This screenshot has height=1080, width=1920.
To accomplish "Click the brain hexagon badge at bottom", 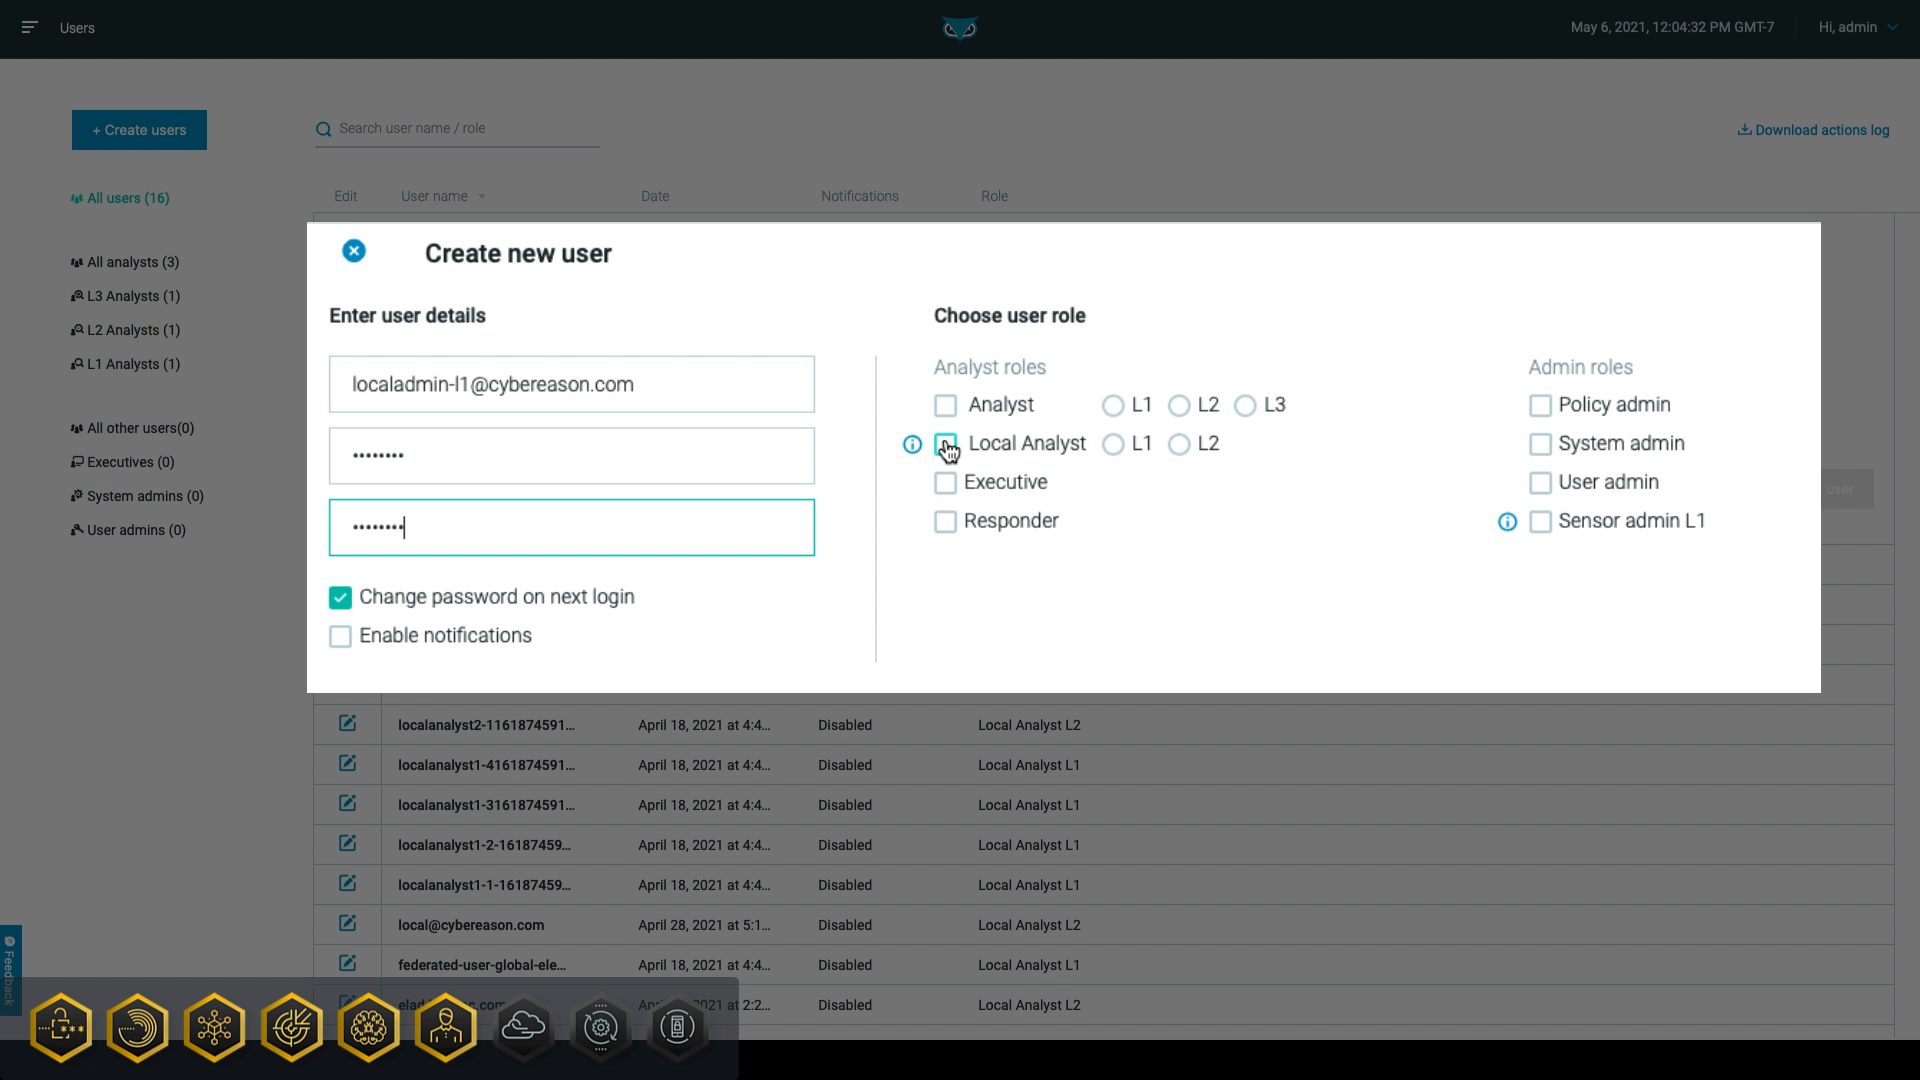I will [x=369, y=1027].
